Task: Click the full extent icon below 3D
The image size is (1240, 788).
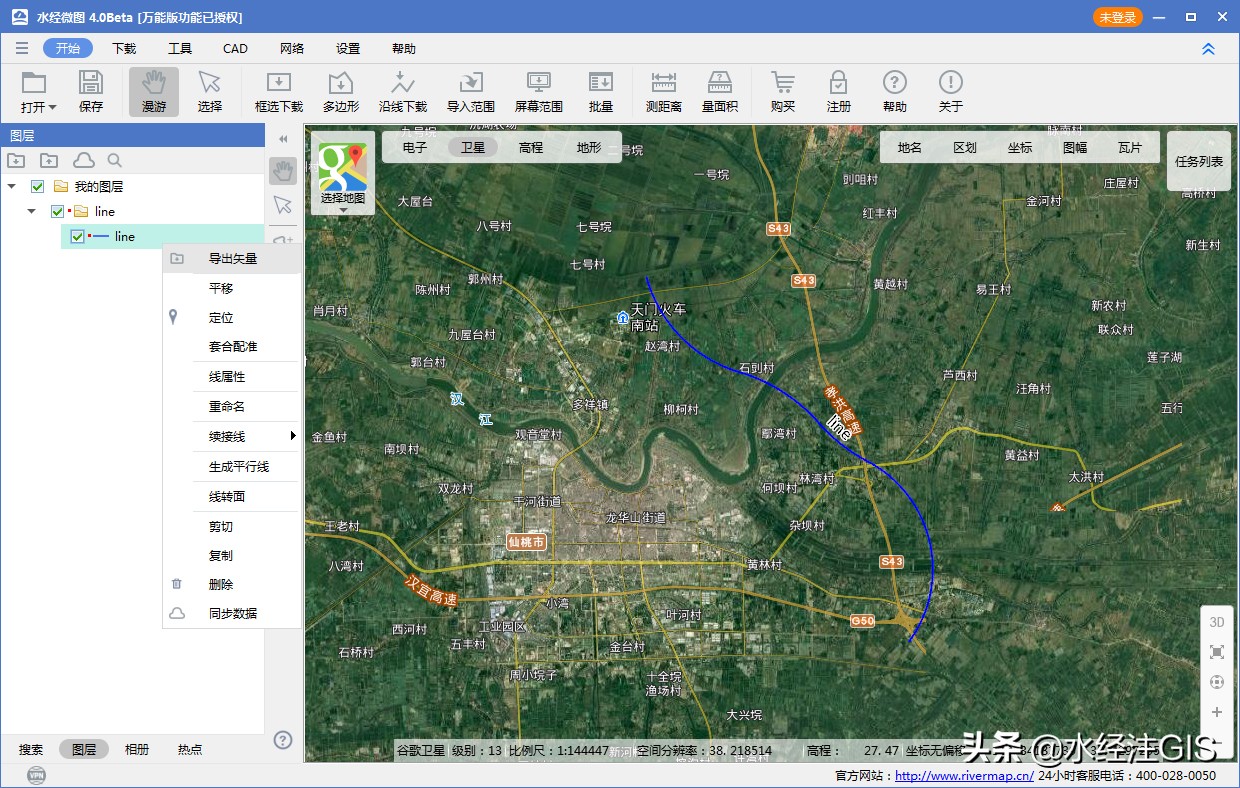Action: [1217, 652]
